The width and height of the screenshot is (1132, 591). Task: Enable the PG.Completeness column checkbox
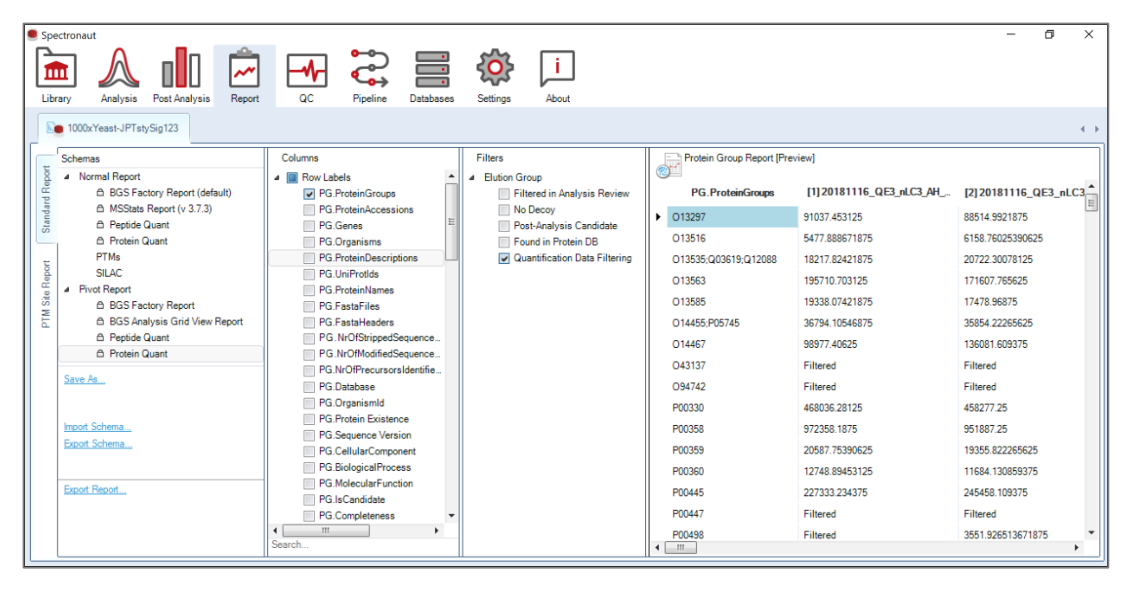pyautogui.click(x=309, y=516)
